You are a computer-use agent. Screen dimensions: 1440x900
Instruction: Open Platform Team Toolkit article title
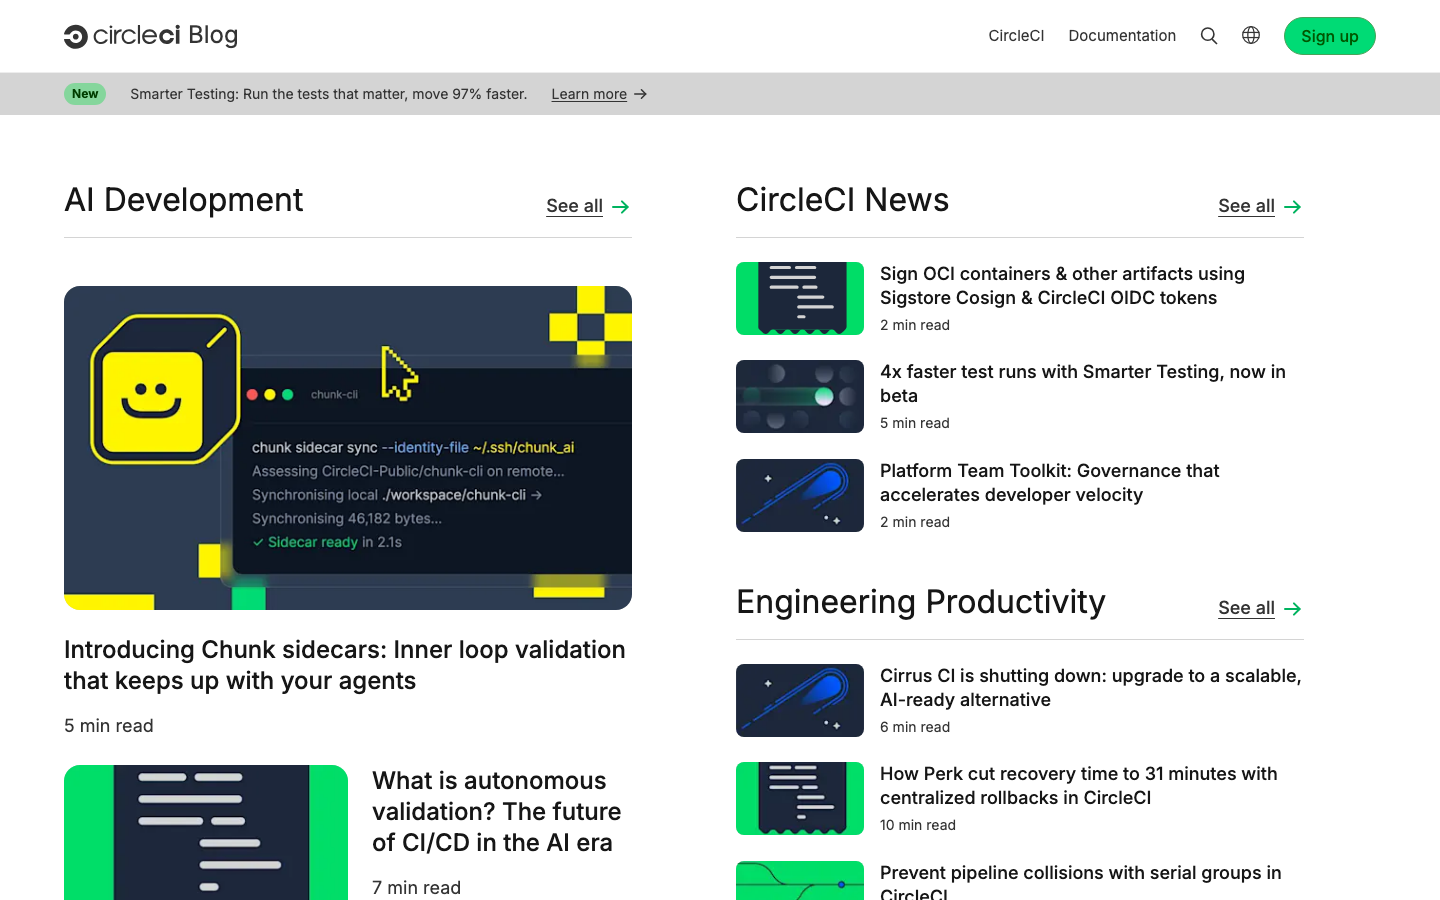click(x=1050, y=483)
